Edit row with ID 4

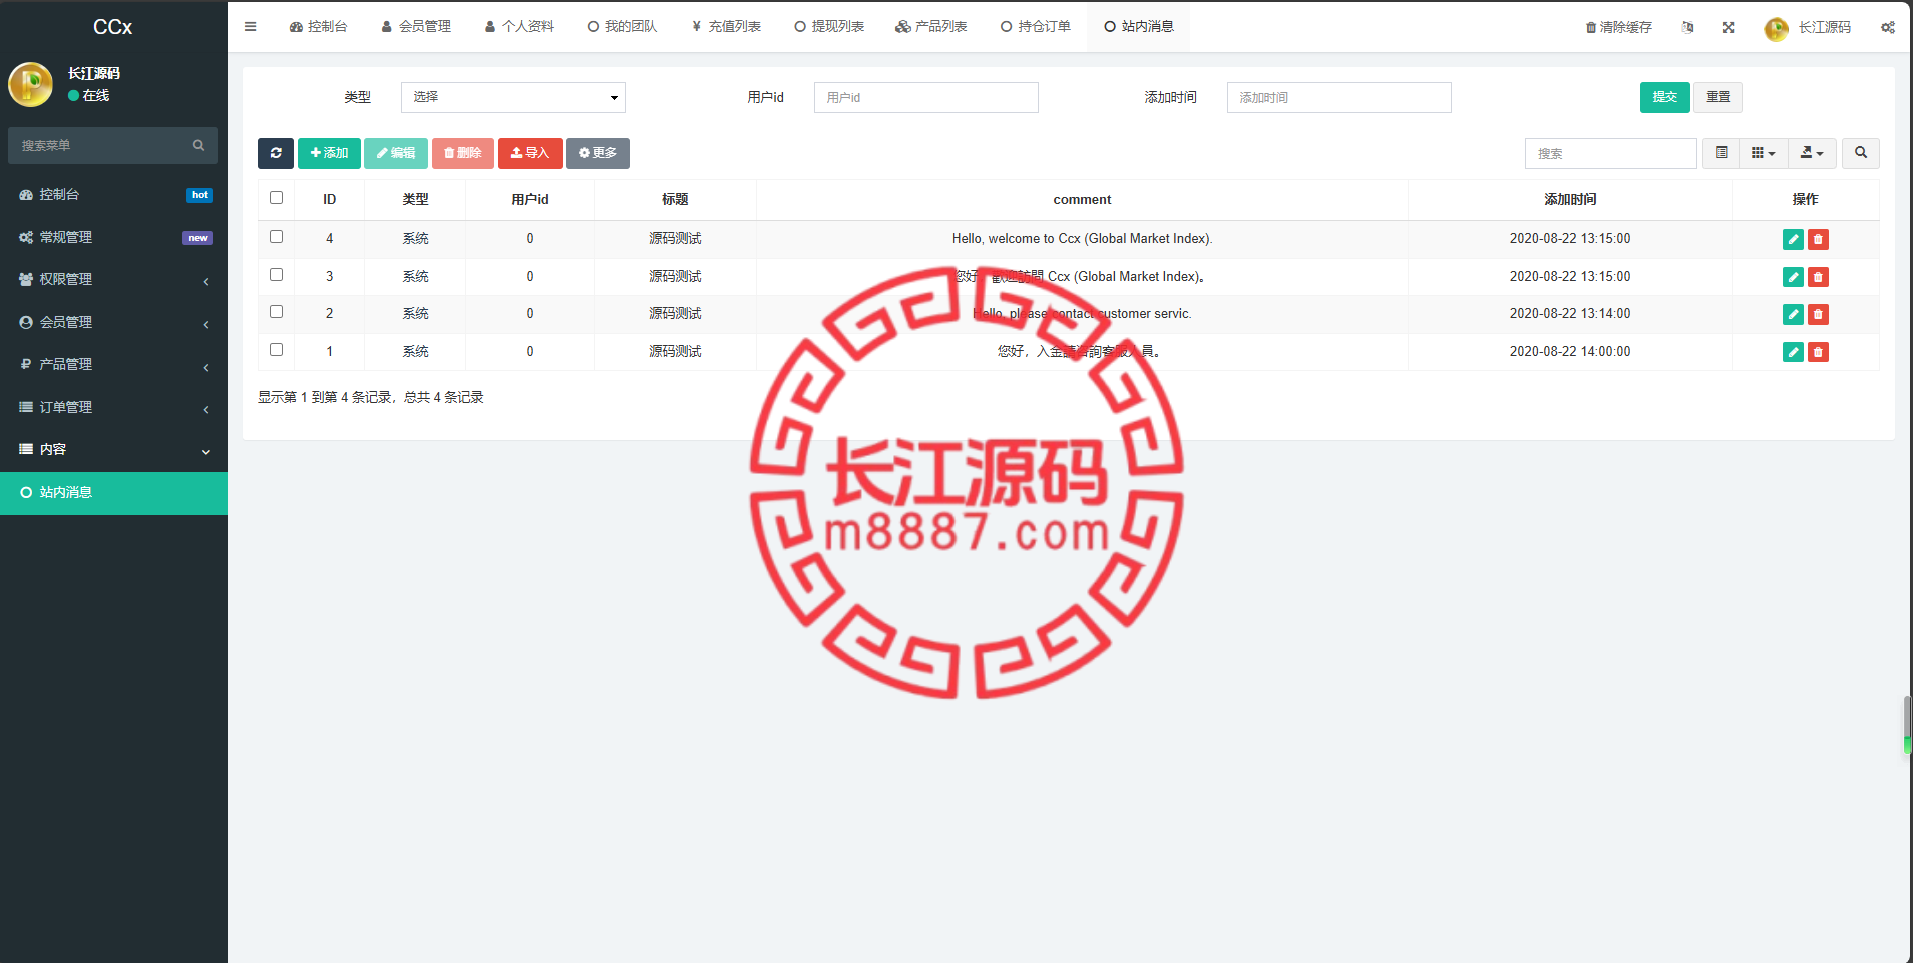coord(1793,239)
